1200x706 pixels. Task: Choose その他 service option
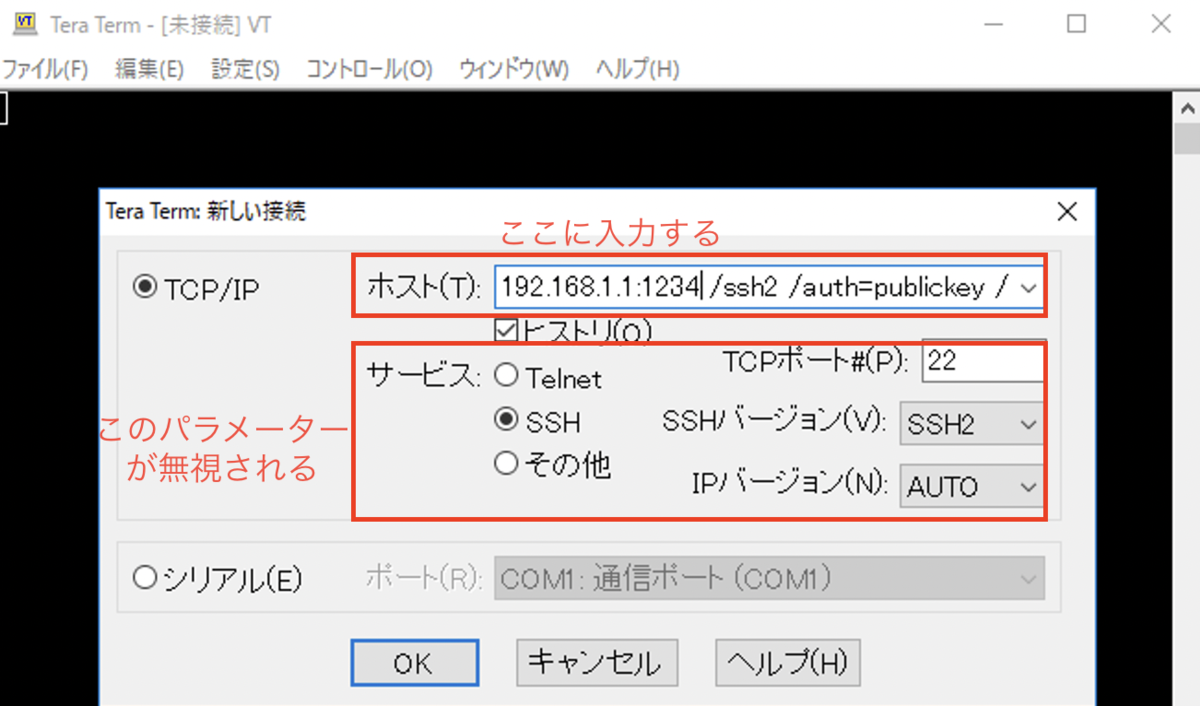(507, 464)
